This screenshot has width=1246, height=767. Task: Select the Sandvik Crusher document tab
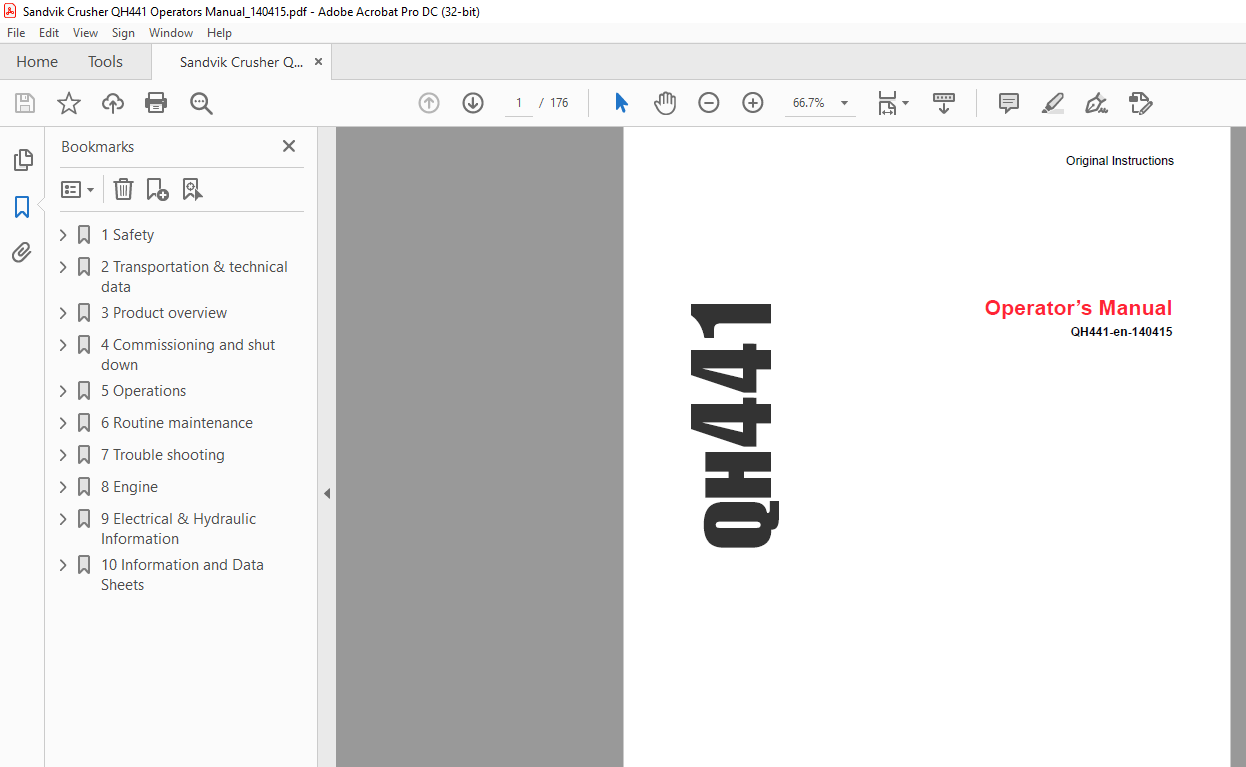pos(241,62)
